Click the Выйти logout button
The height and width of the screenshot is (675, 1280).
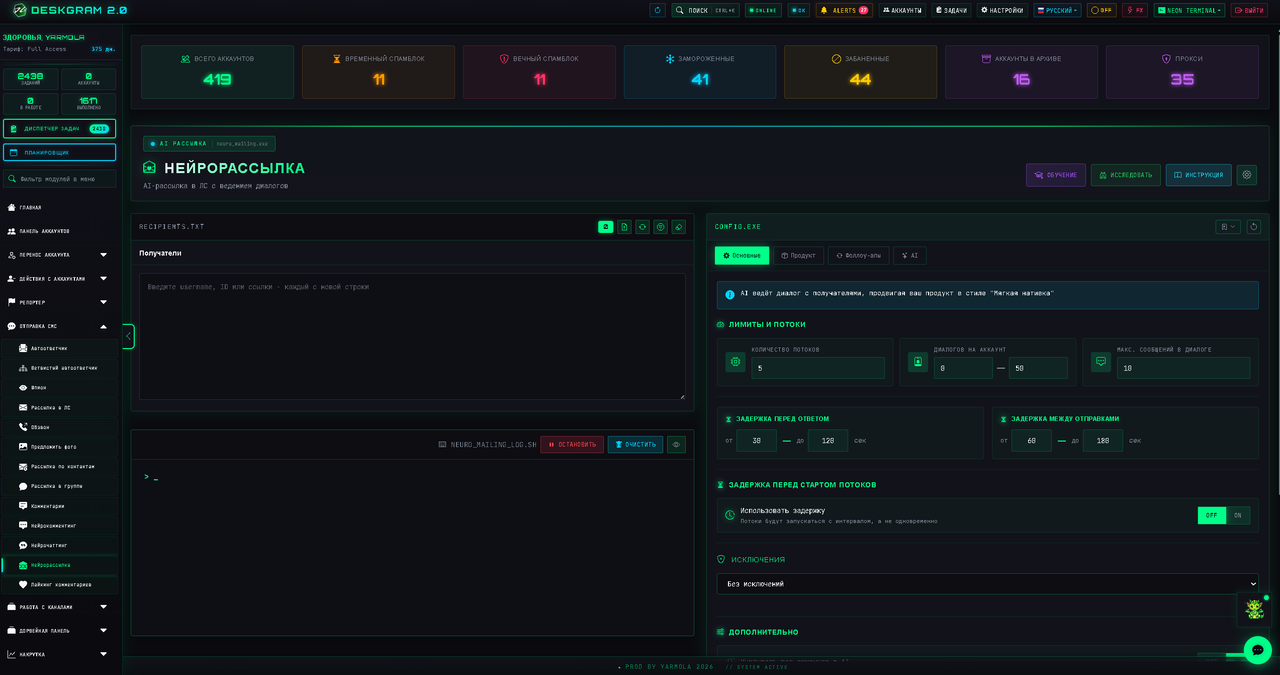[1250, 10]
